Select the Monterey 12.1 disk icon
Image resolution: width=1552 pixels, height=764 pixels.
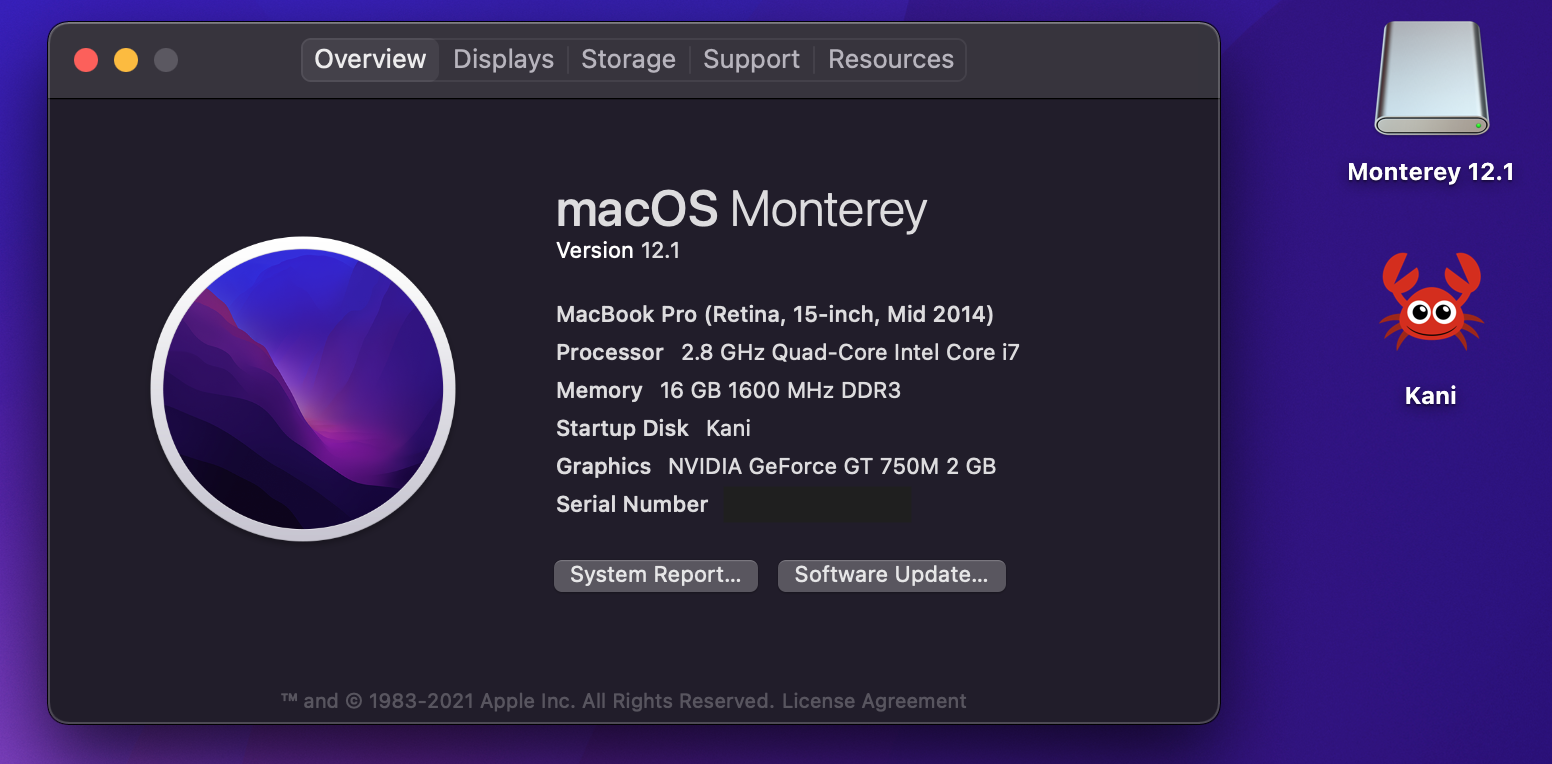pos(1431,79)
